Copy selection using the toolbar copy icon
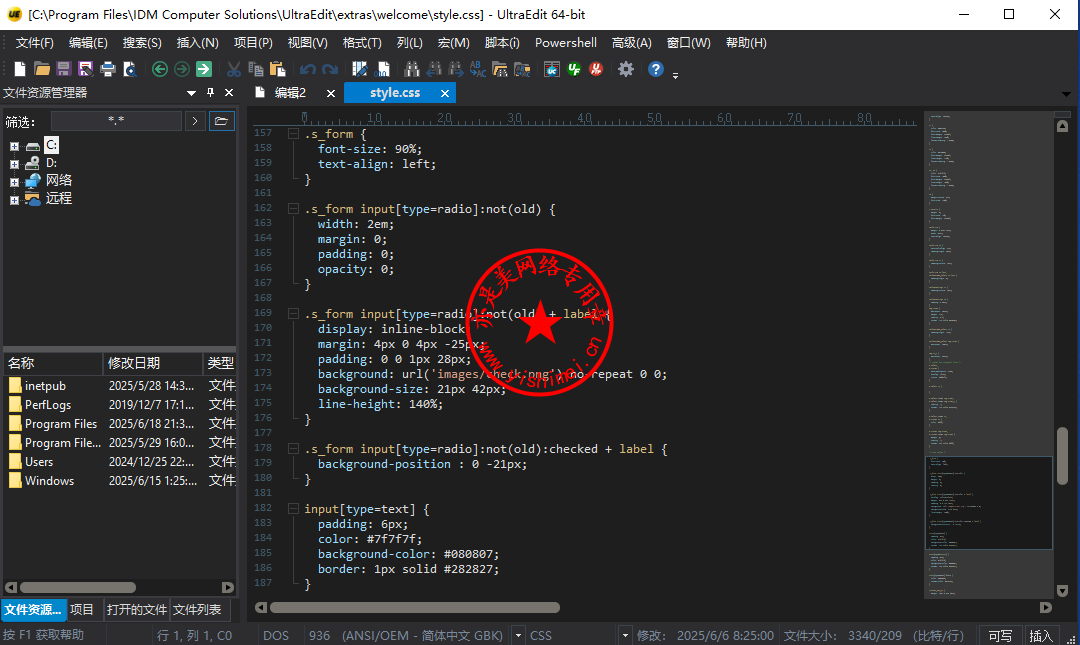Screen dimensions: 1080x645 pos(256,69)
